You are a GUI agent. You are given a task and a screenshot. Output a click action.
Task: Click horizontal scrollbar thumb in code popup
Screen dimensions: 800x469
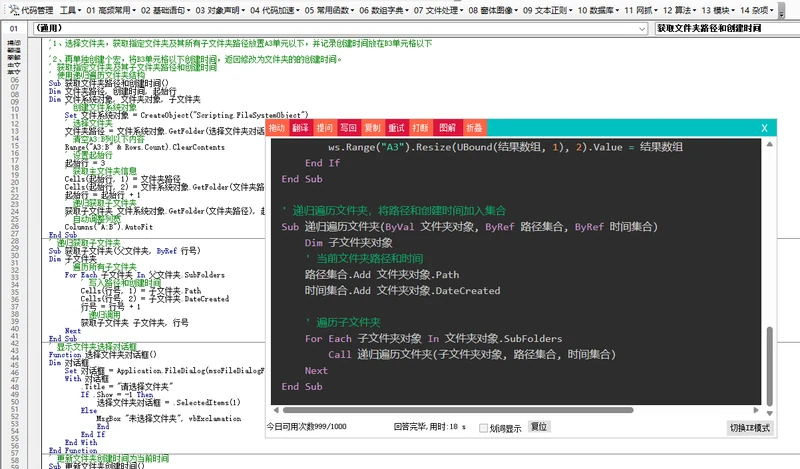click(458, 410)
